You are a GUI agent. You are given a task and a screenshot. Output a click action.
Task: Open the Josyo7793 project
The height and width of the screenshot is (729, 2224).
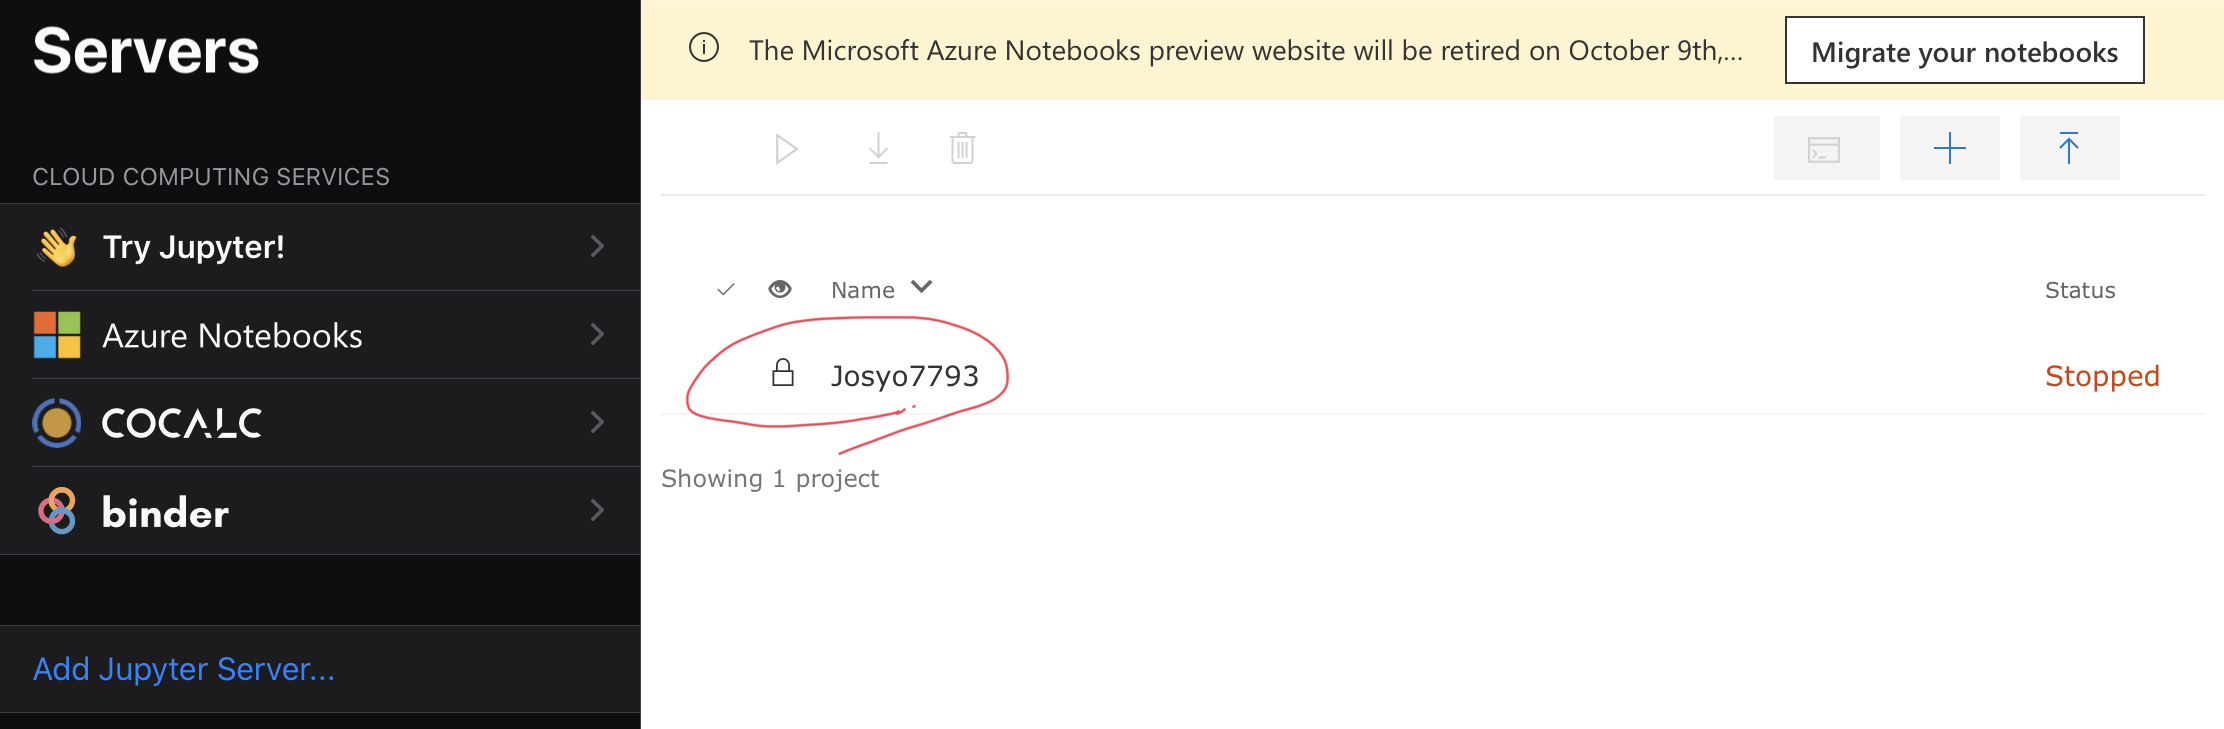[x=904, y=376]
